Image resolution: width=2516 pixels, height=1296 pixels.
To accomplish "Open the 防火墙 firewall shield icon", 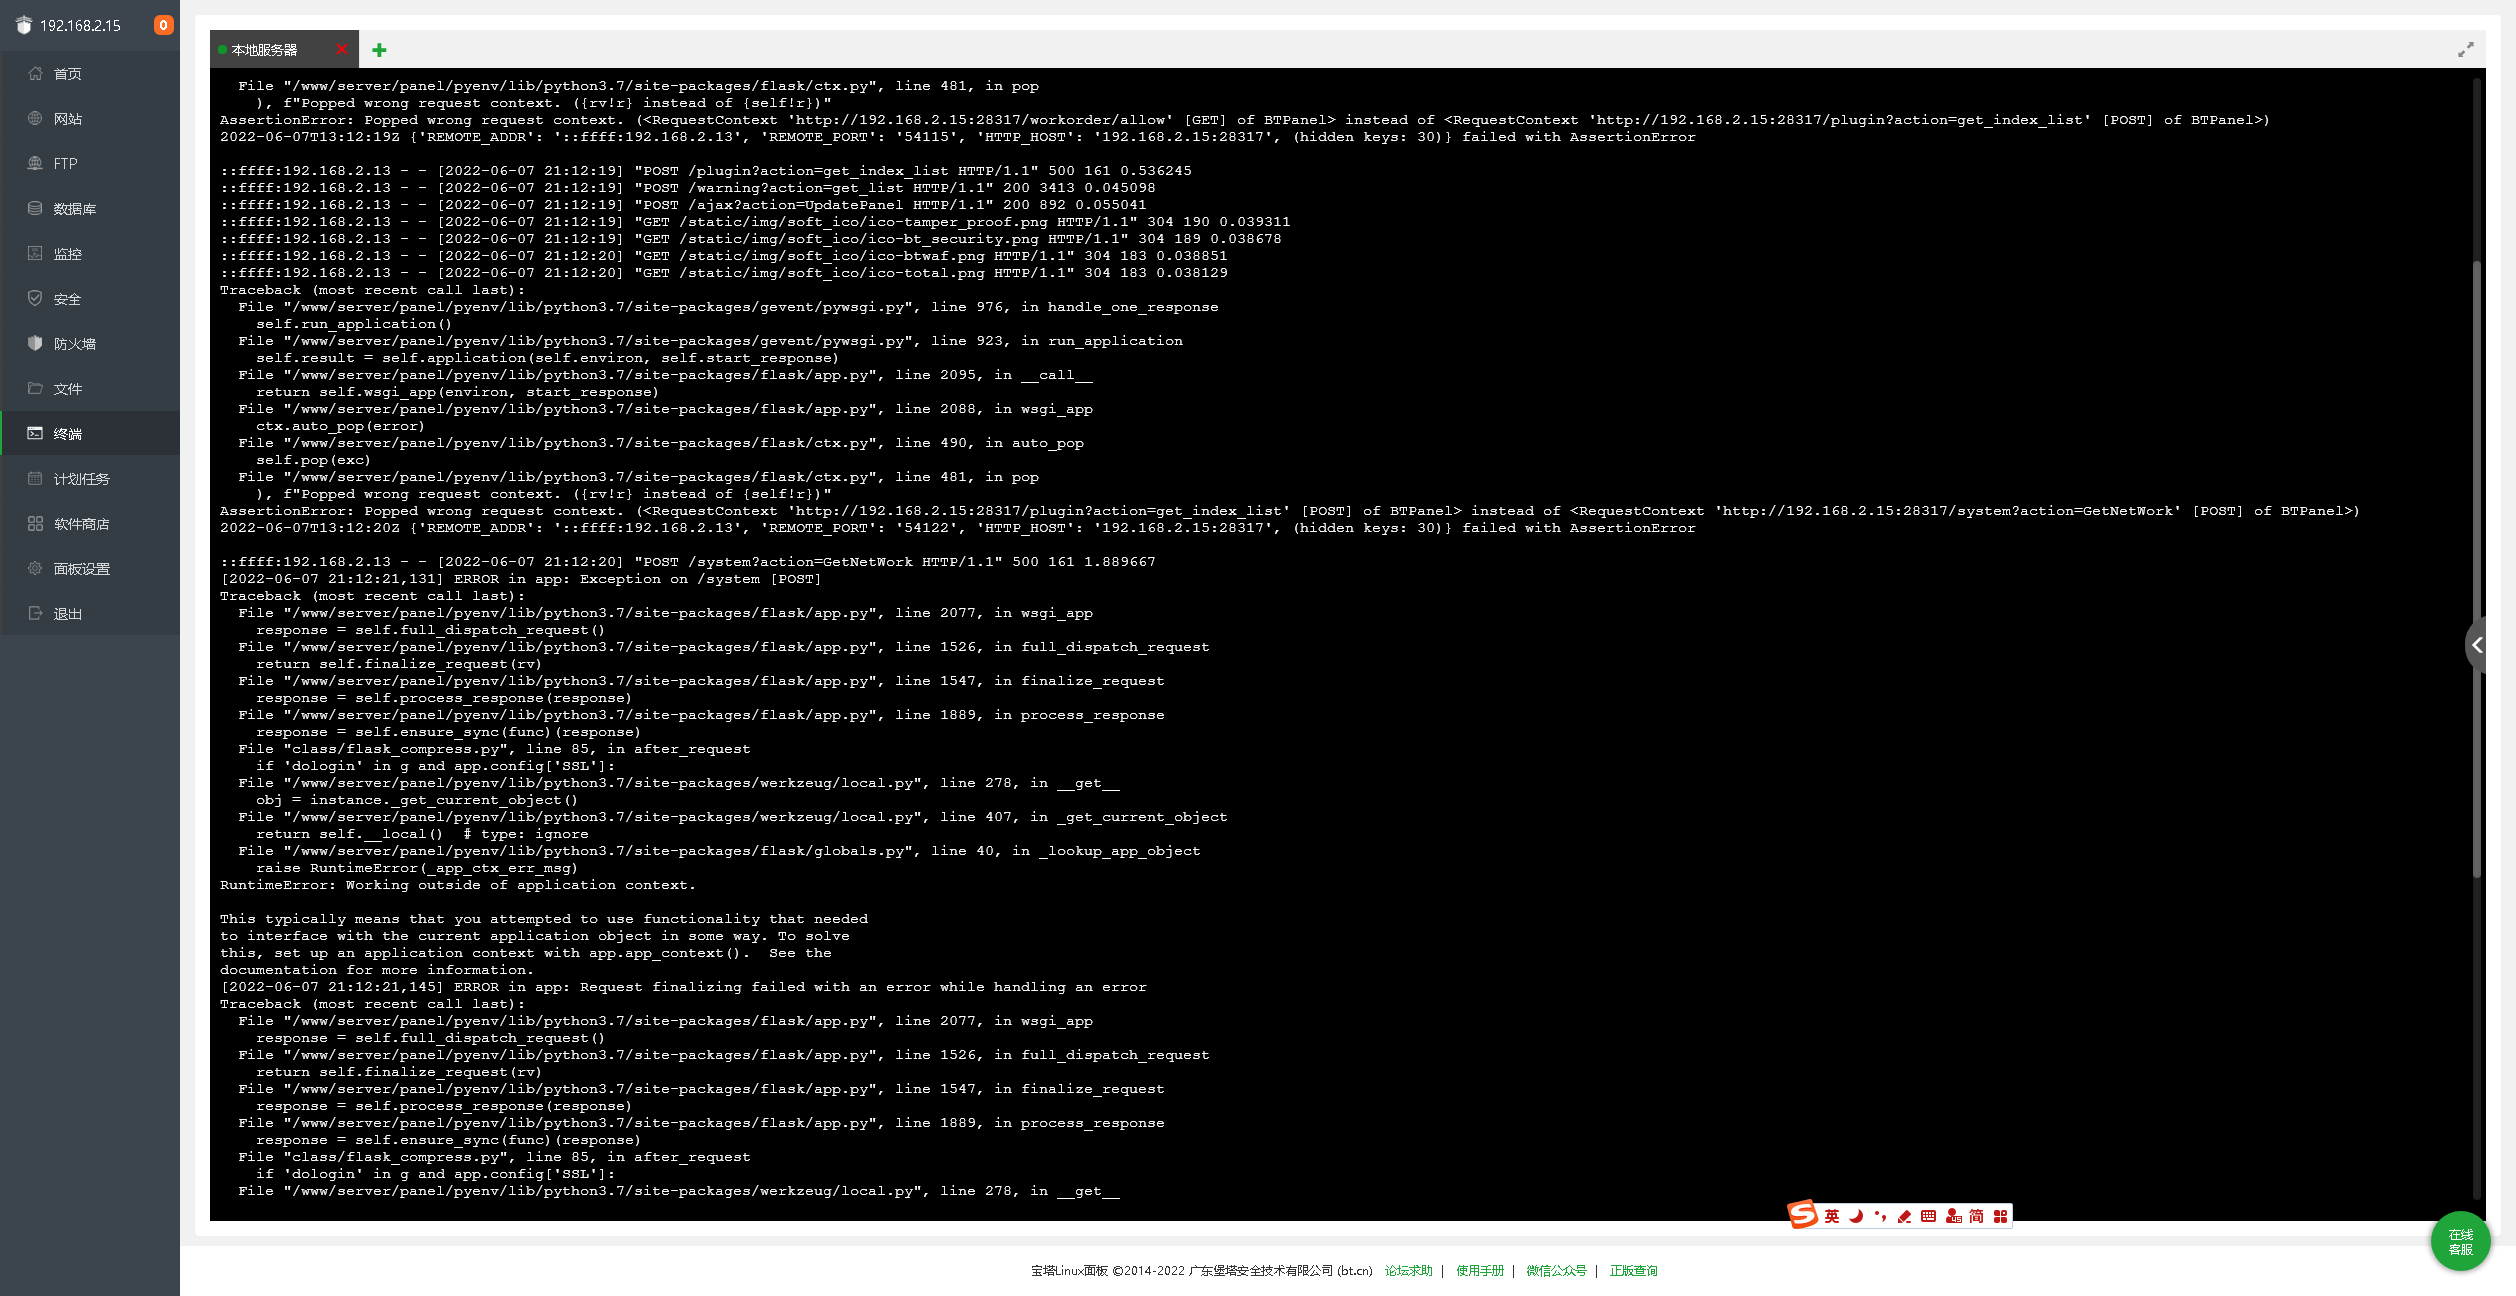I will [35, 344].
